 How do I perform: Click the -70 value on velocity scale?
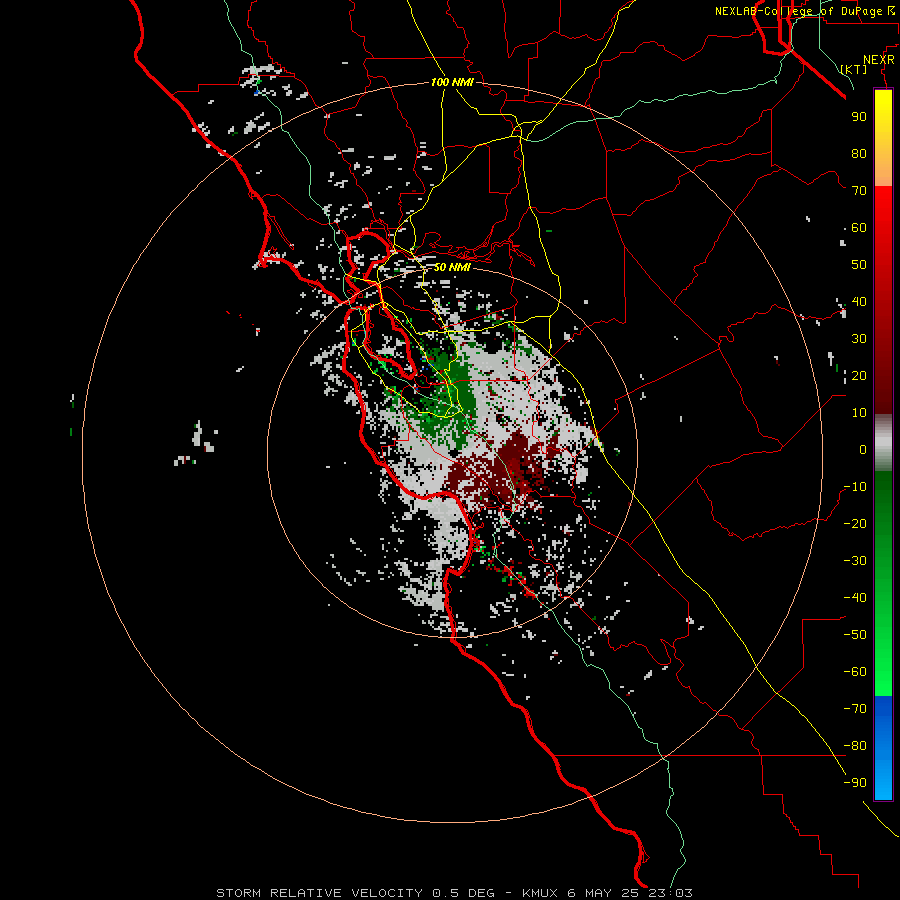click(855, 709)
